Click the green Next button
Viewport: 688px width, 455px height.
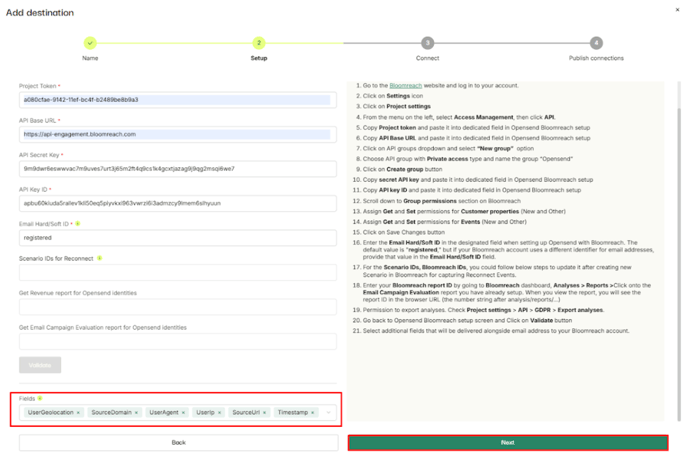tap(507, 442)
